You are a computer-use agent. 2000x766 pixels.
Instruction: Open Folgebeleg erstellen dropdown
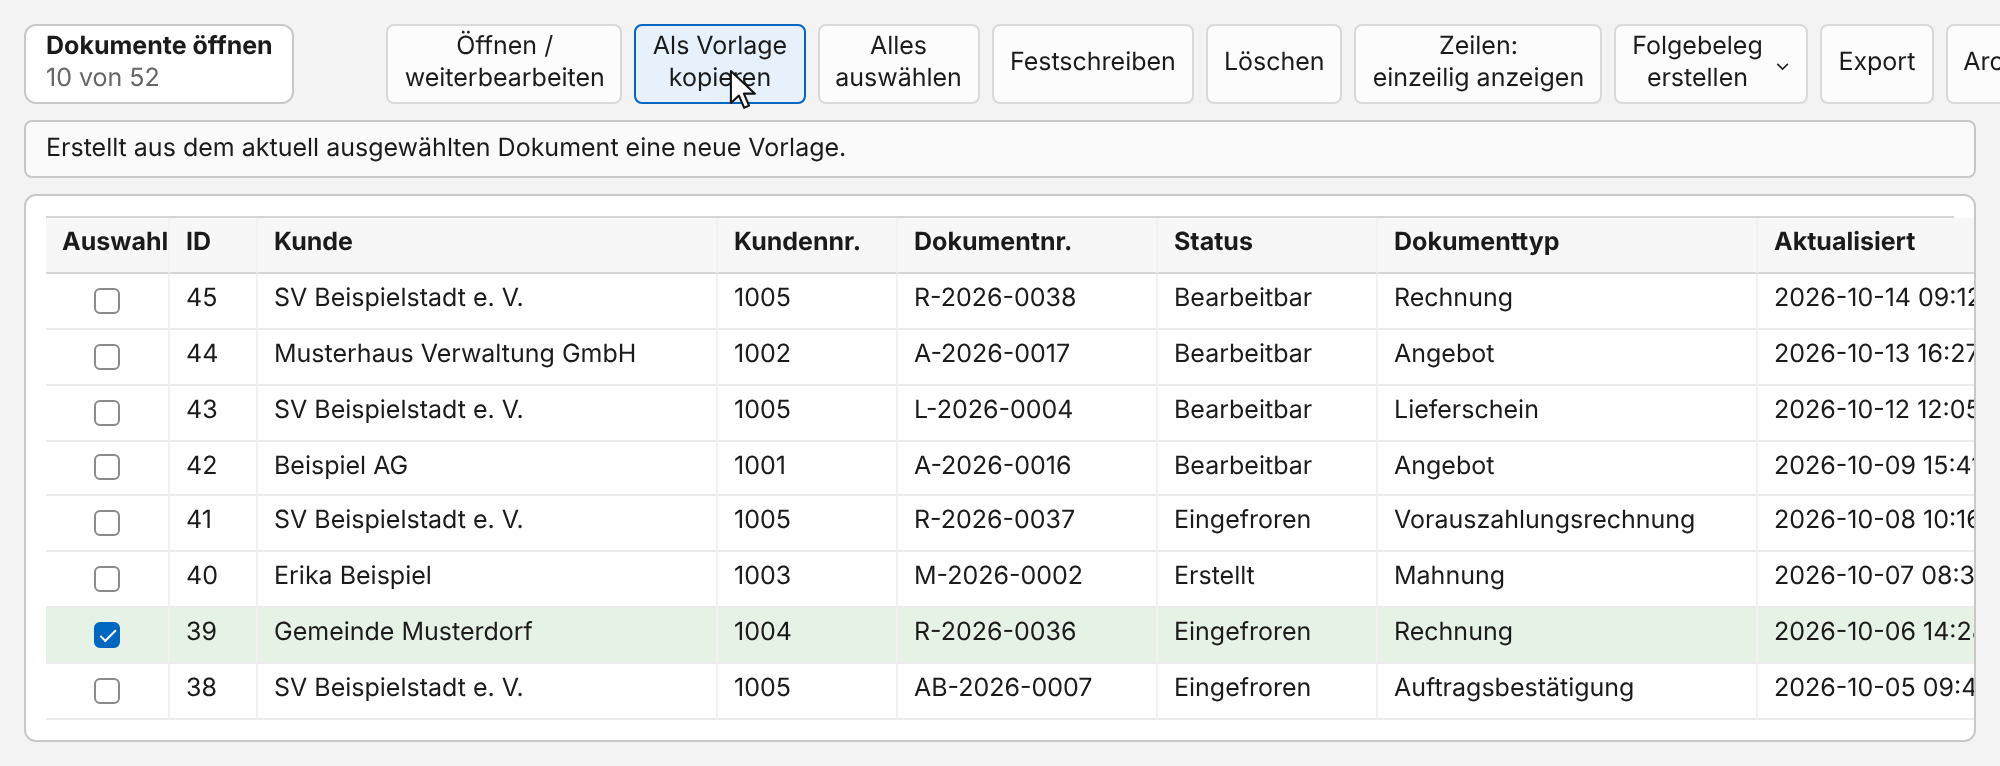coord(1710,63)
